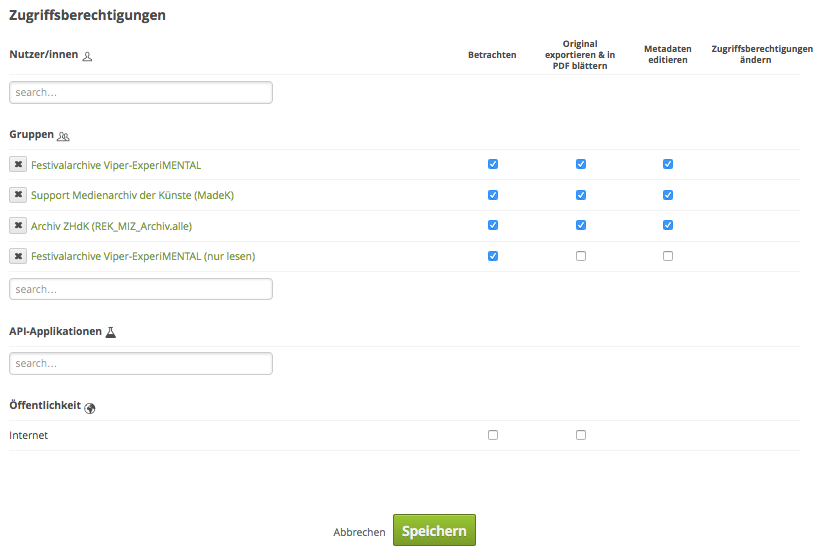Viewport: 823px width, 554px height.
Task: Click the globe icon beside Öffentlichkeit
Action: (x=90, y=407)
